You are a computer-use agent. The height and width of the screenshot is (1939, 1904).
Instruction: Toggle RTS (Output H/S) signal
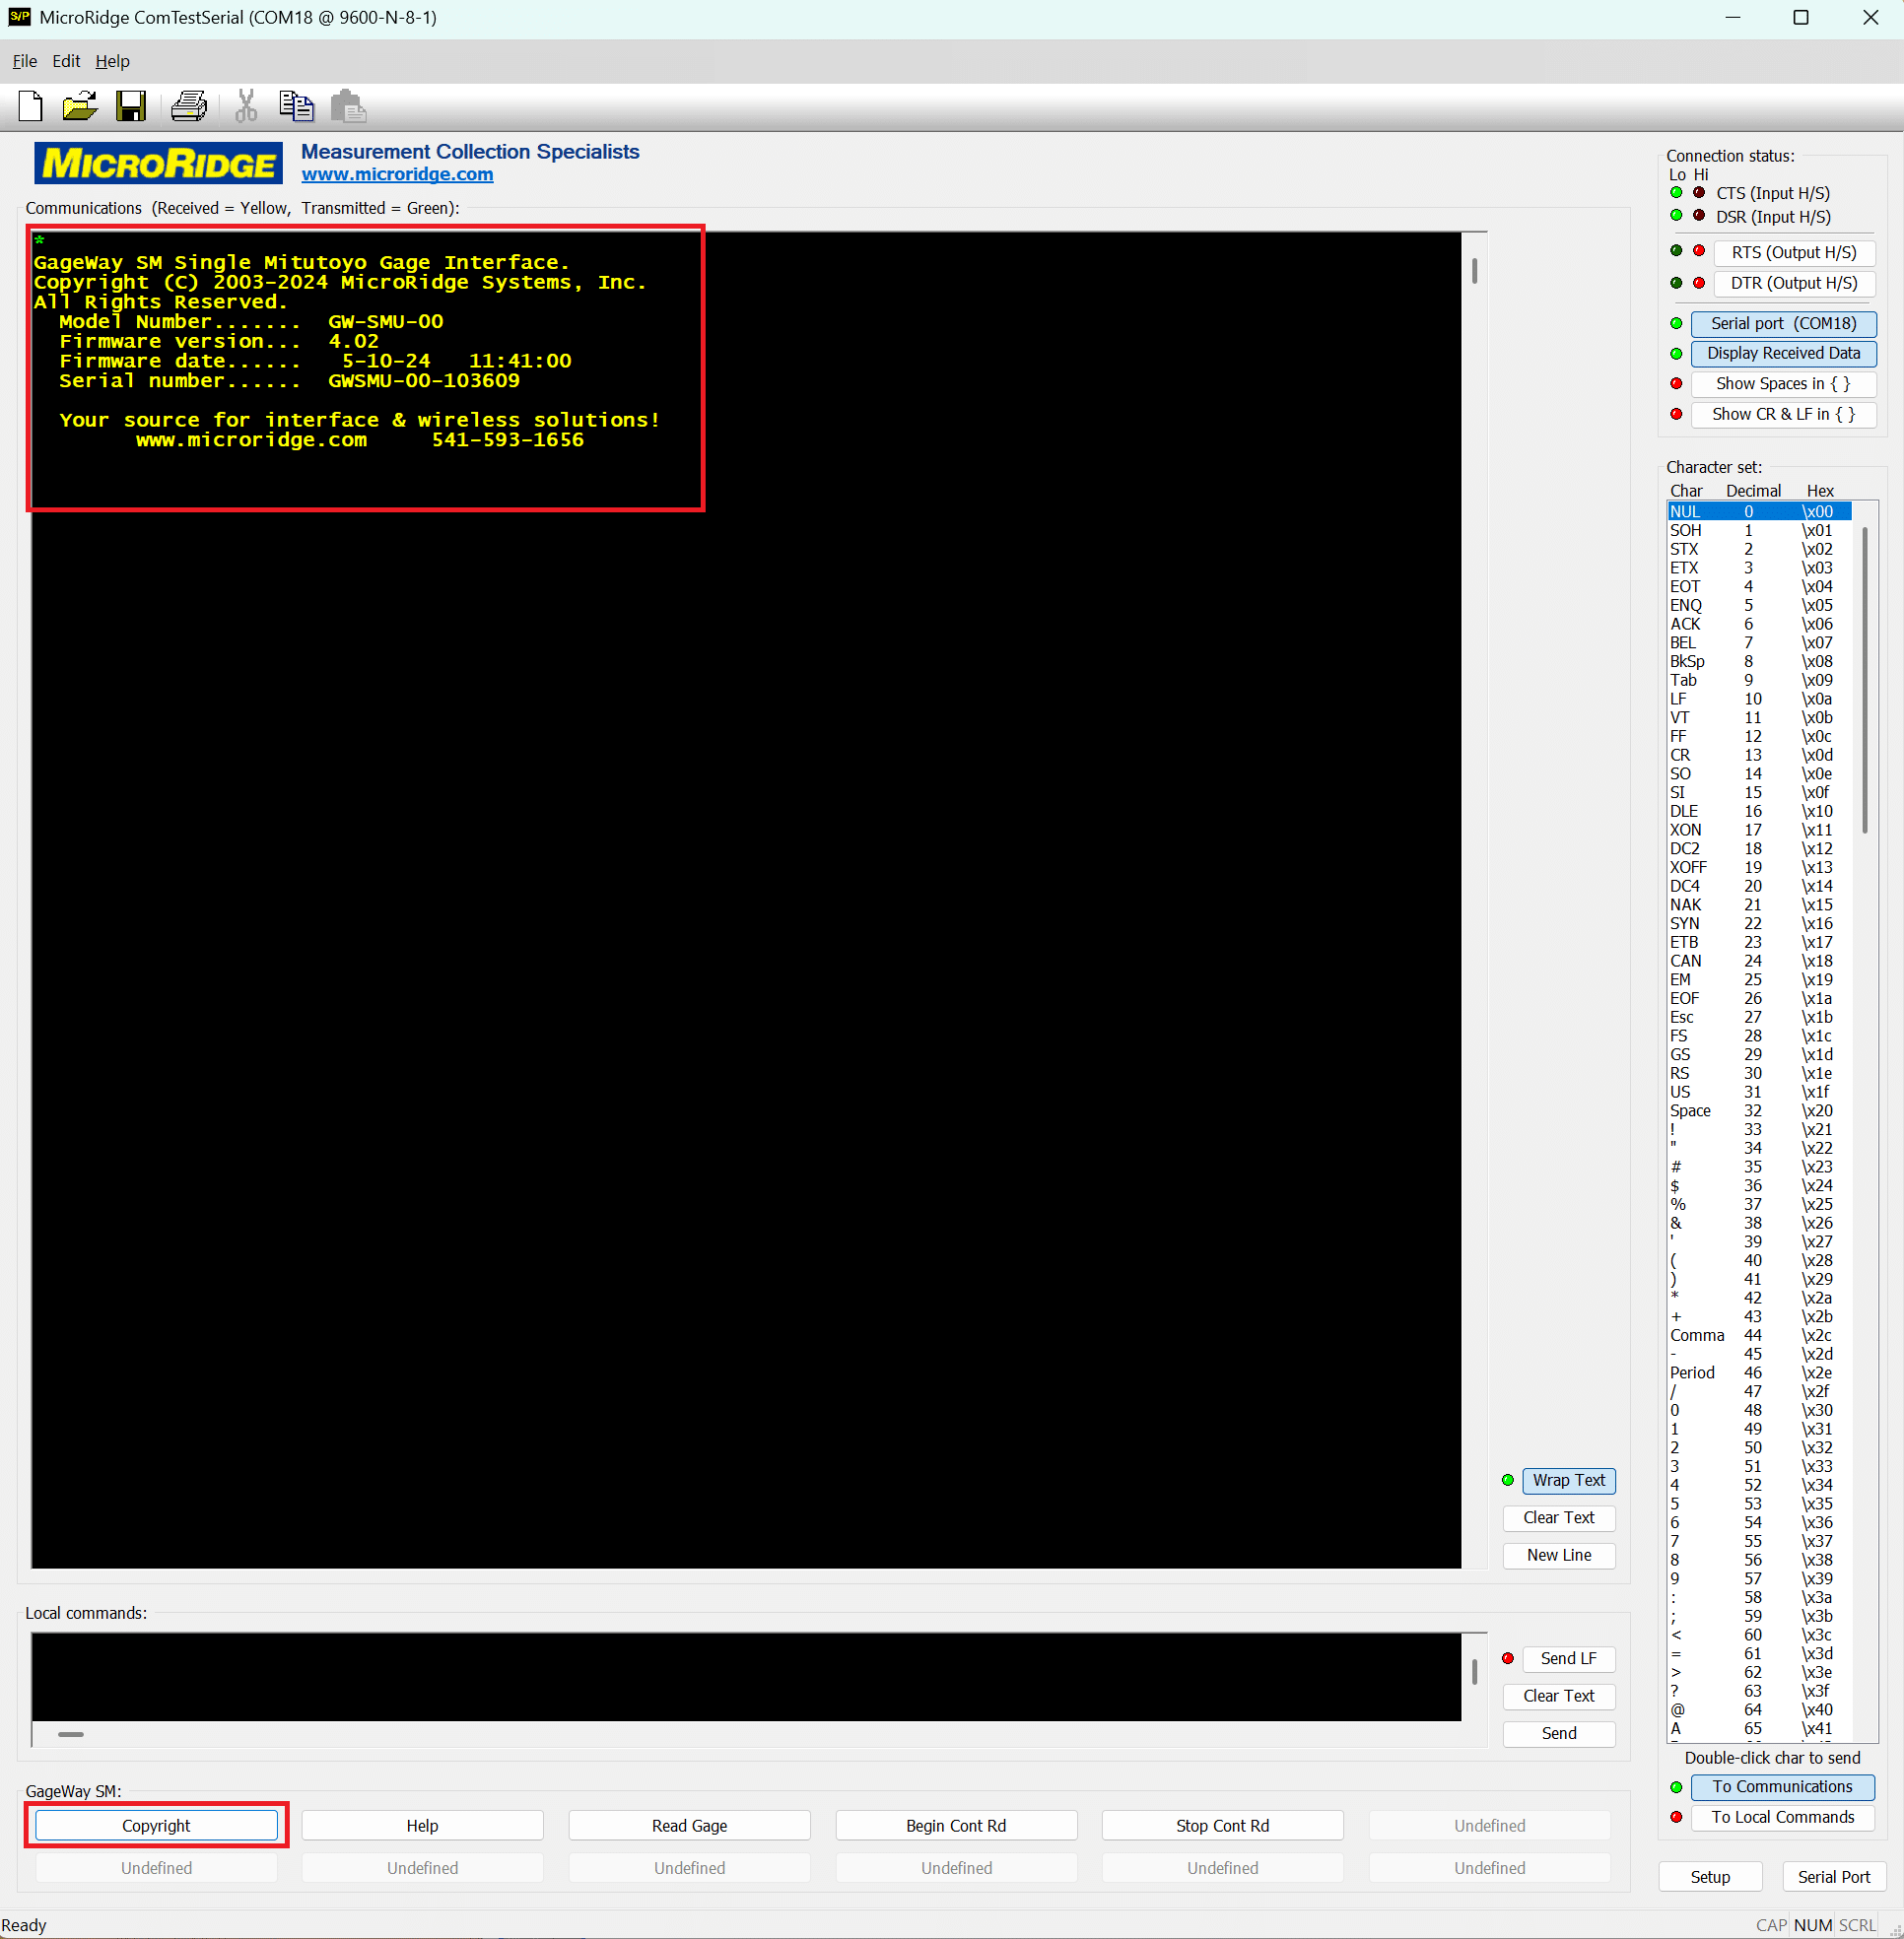pos(1793,252)
